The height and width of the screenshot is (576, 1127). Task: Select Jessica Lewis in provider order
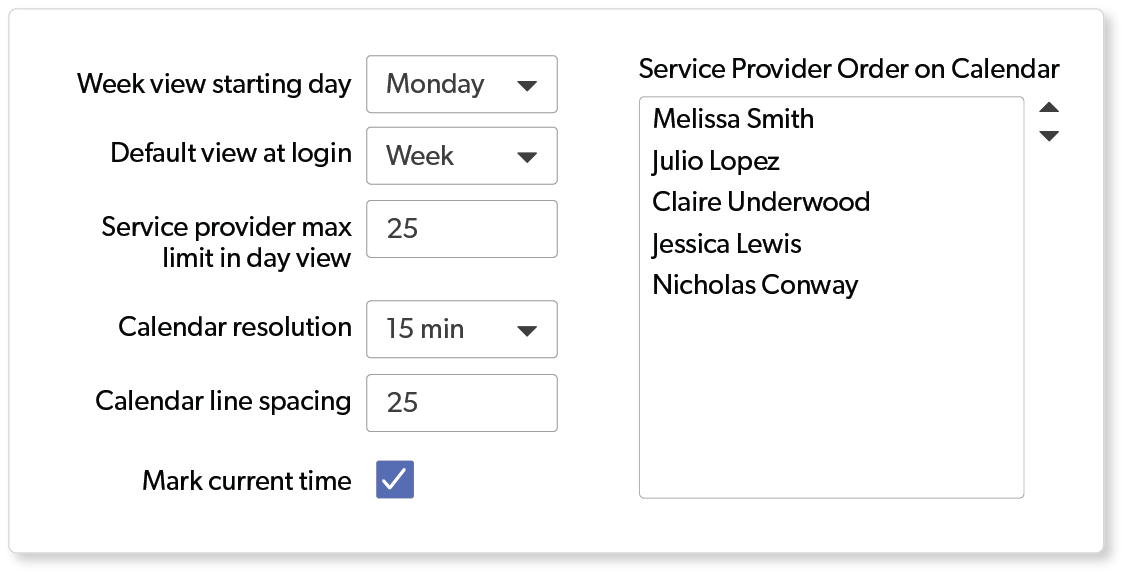pyautogui.click(x=727, y=244)
